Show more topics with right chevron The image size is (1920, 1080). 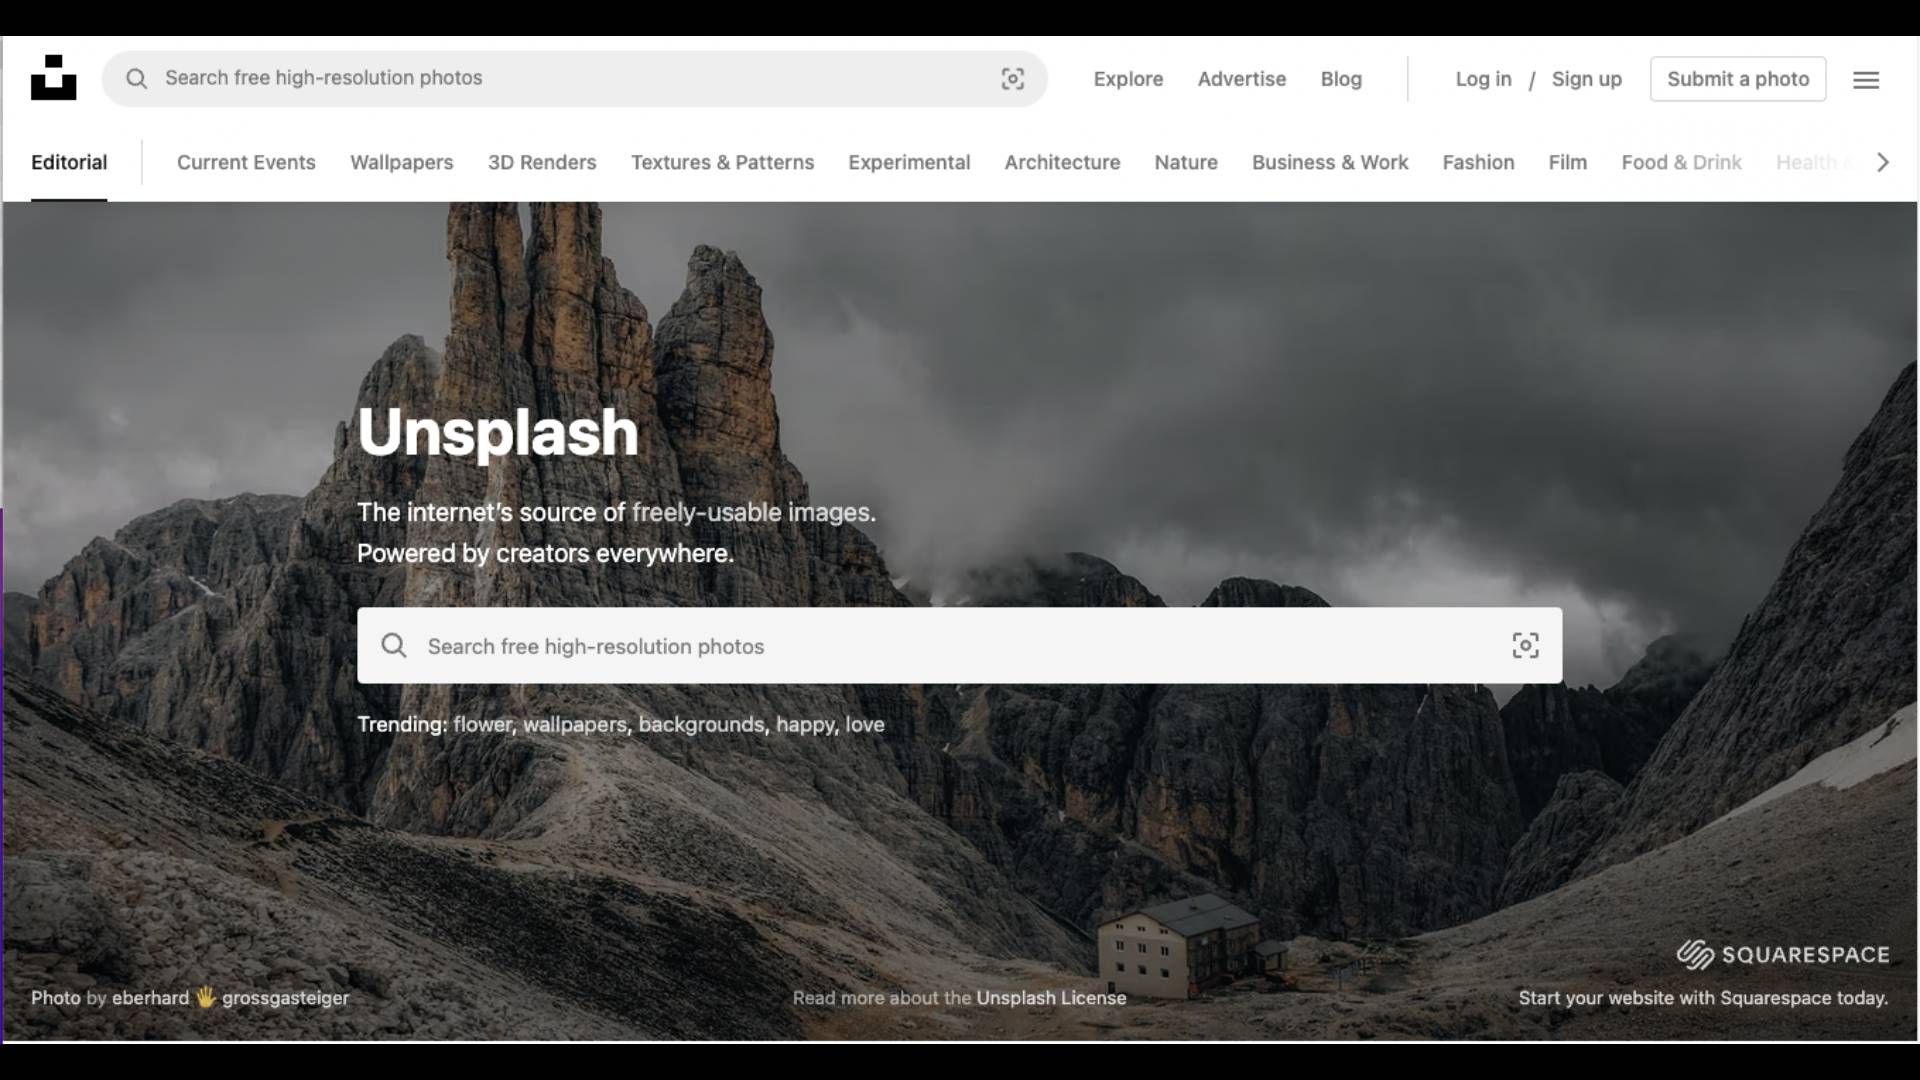click(x=1883, y=162)
